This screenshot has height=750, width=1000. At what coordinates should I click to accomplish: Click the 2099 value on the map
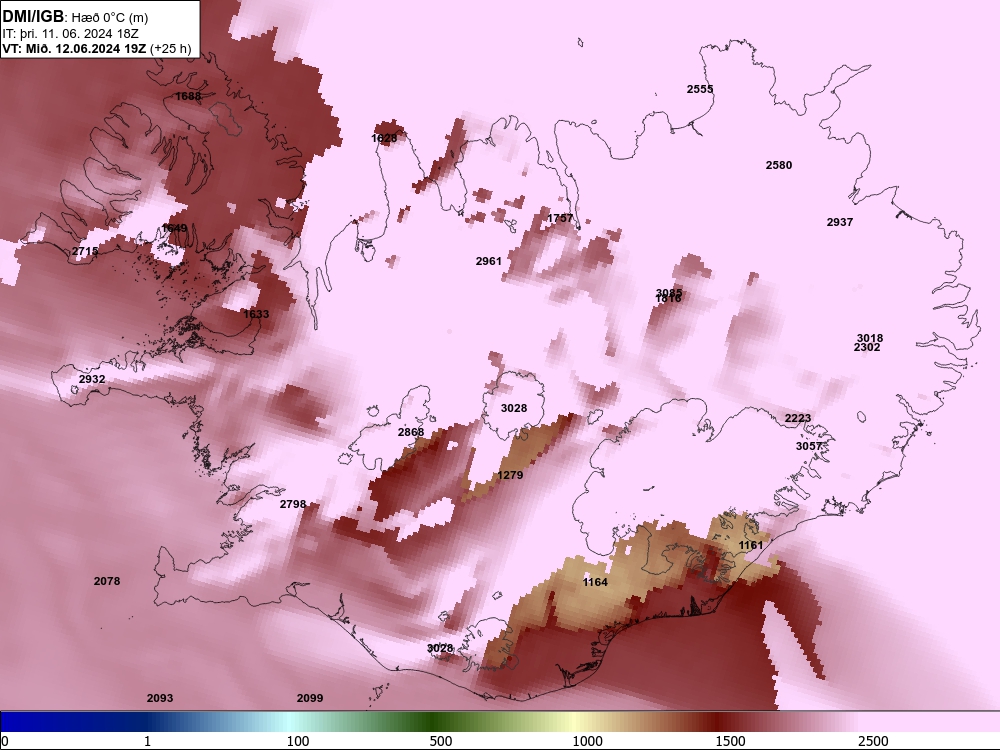tap(310, 698)
